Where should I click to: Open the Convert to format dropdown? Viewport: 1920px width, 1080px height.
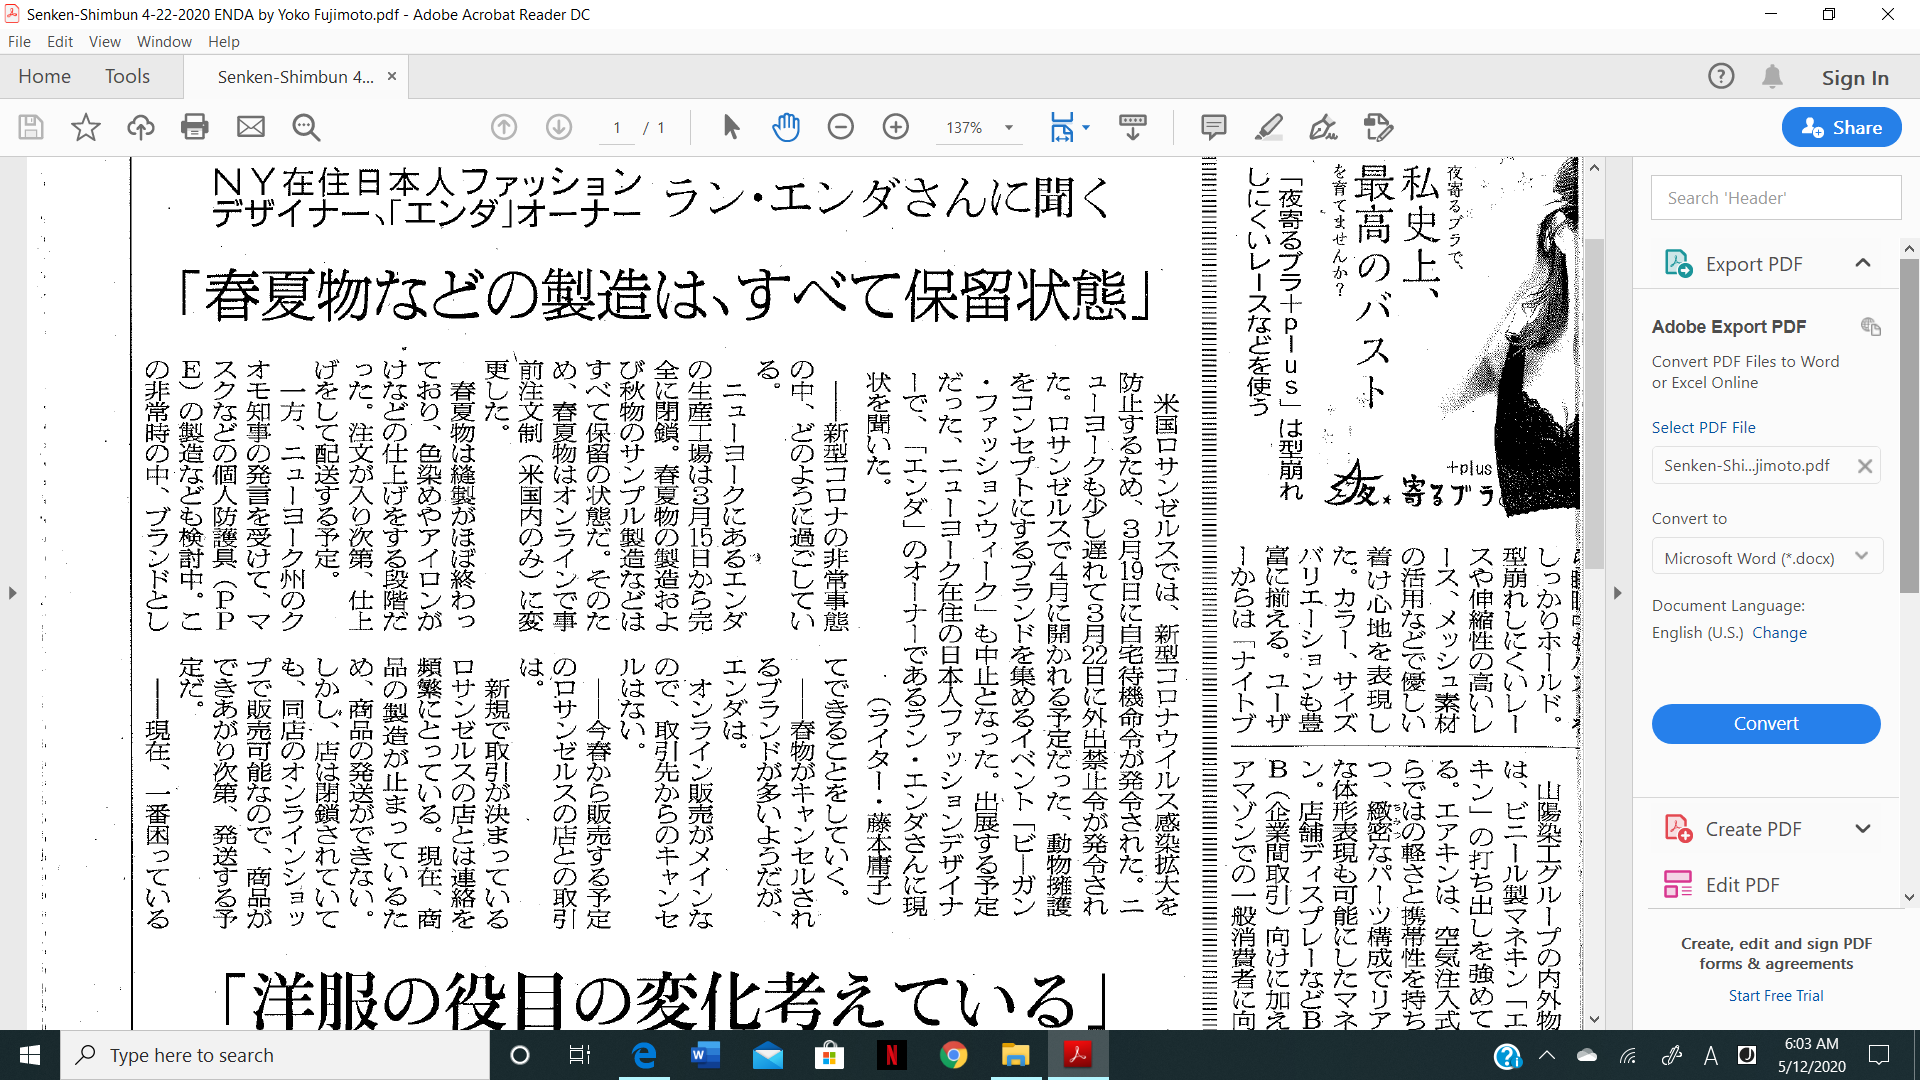[x=1766, y=556]
